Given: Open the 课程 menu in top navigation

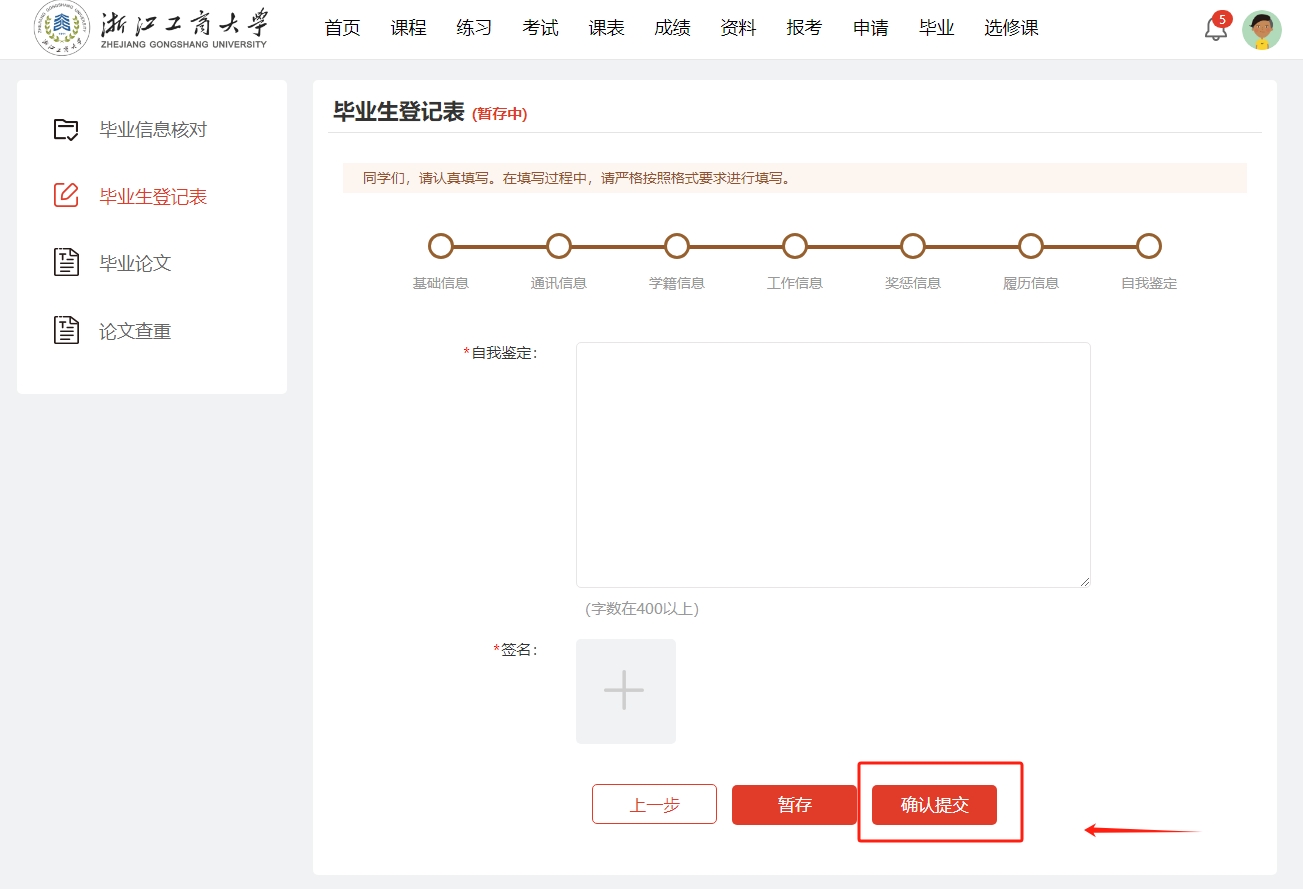Looking at the screenshot, I should click(x=408, y=28).
